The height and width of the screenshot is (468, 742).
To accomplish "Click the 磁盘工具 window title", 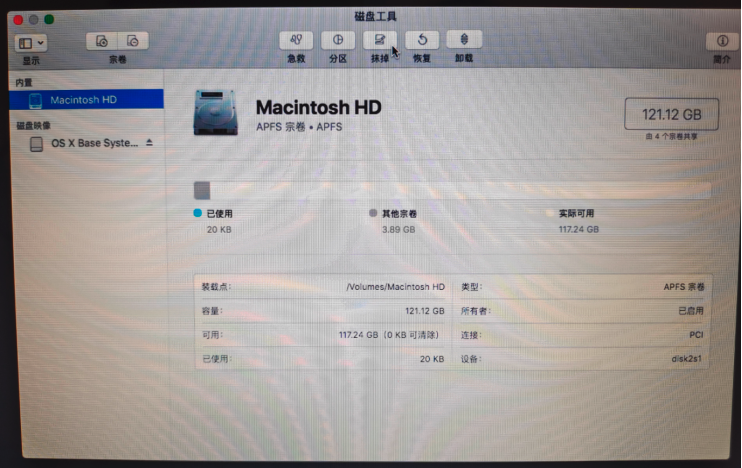I will (375, 17).
